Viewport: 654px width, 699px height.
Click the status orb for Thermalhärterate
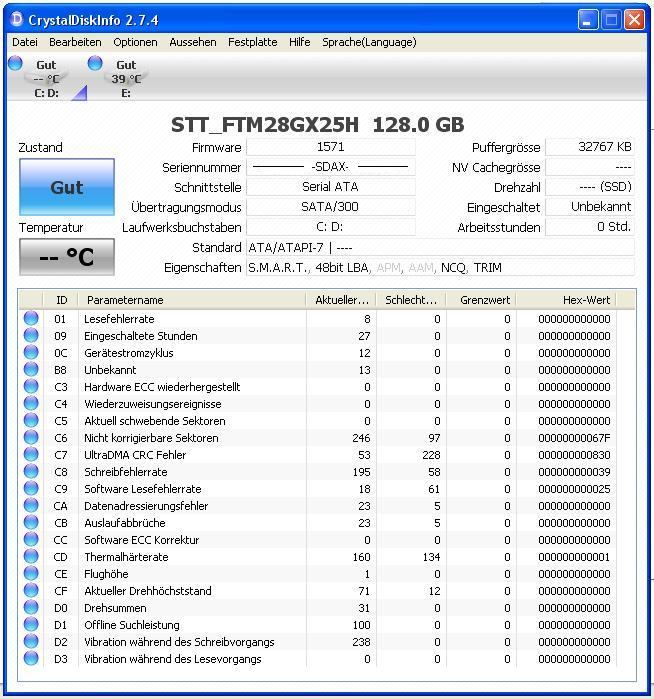pyautogui.click(x=31, y=556)
